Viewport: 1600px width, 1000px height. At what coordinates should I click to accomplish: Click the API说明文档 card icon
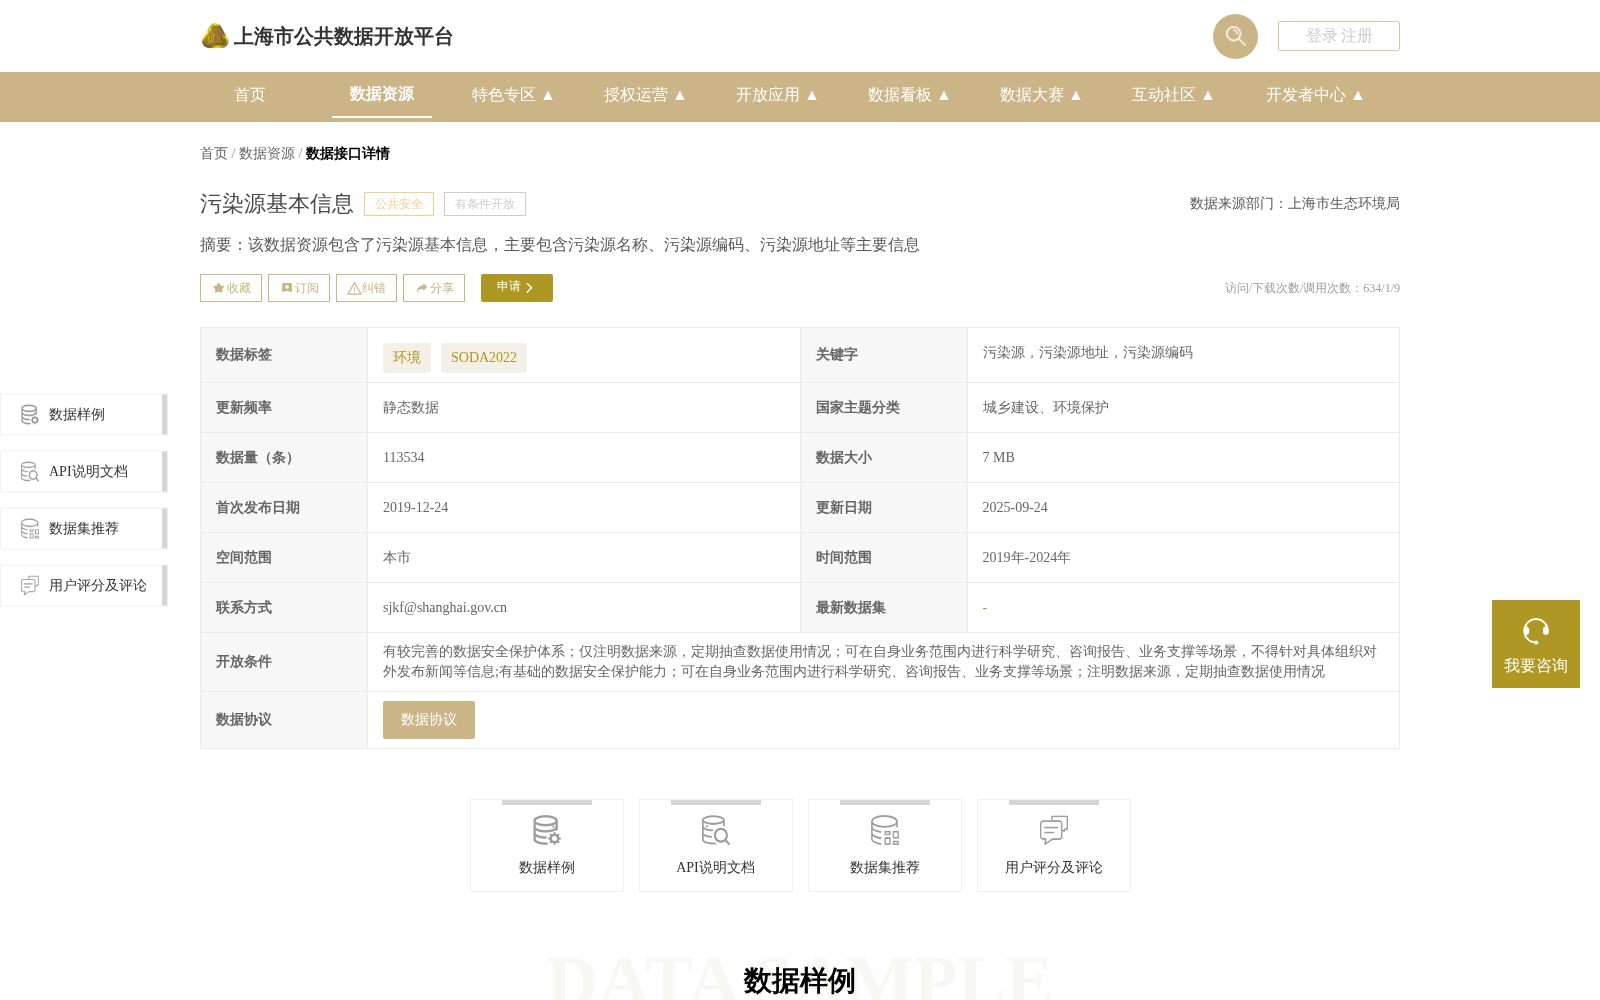tap(716, 831)
